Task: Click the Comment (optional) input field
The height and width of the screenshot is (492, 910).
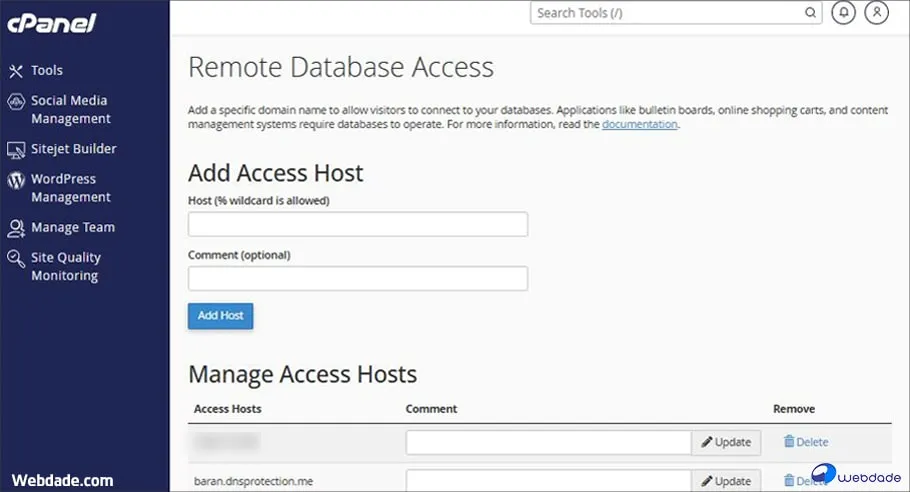Action: (358, 278)
